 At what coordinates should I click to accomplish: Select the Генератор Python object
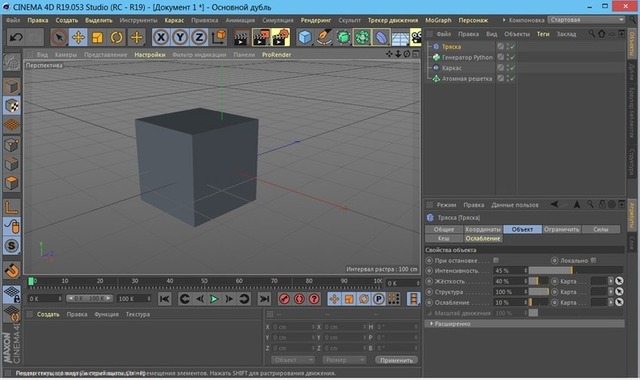[467, 57]
